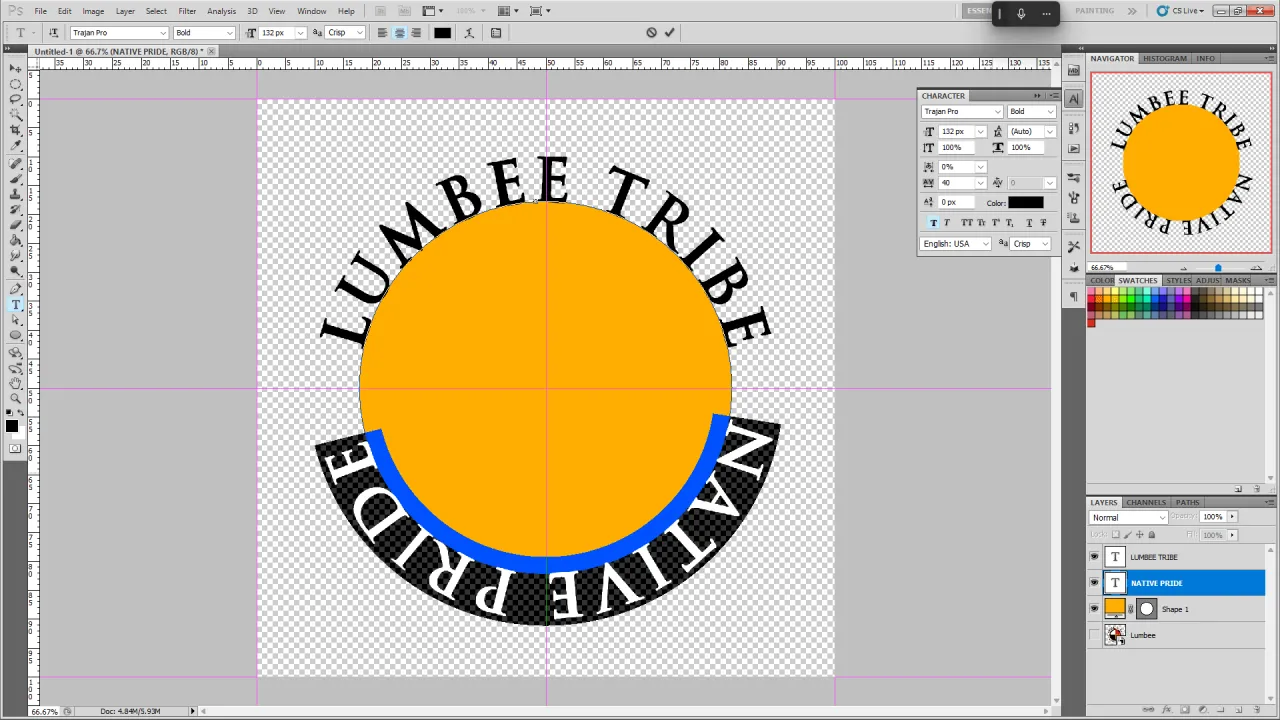
Task: Switch to the Histogram tab
Action: [1164, 58]
